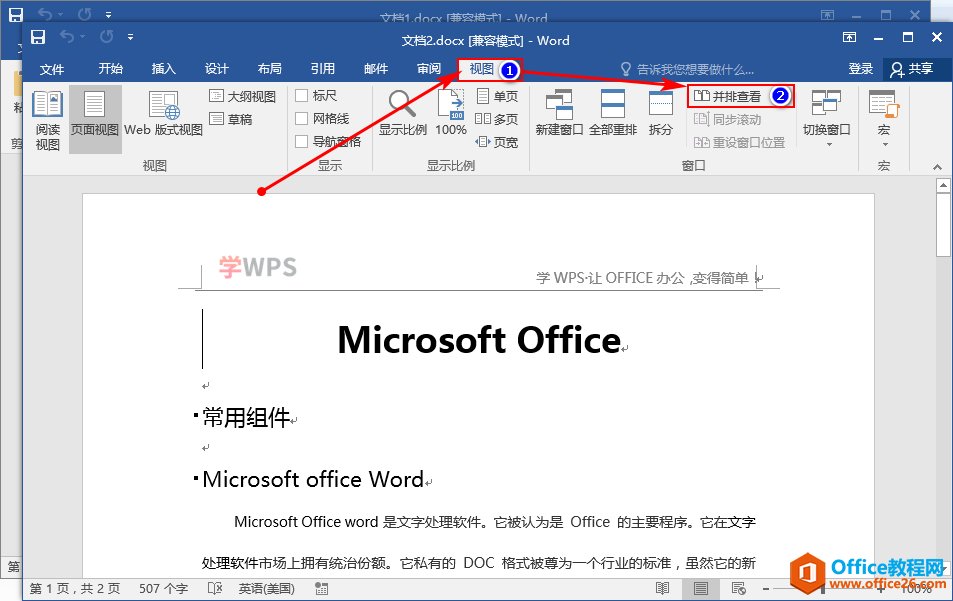Image resolution: width=953 pixels, height=601 pixels.
Task: Click the disabled 重设窗口位置 button
Action: (740, 142)
